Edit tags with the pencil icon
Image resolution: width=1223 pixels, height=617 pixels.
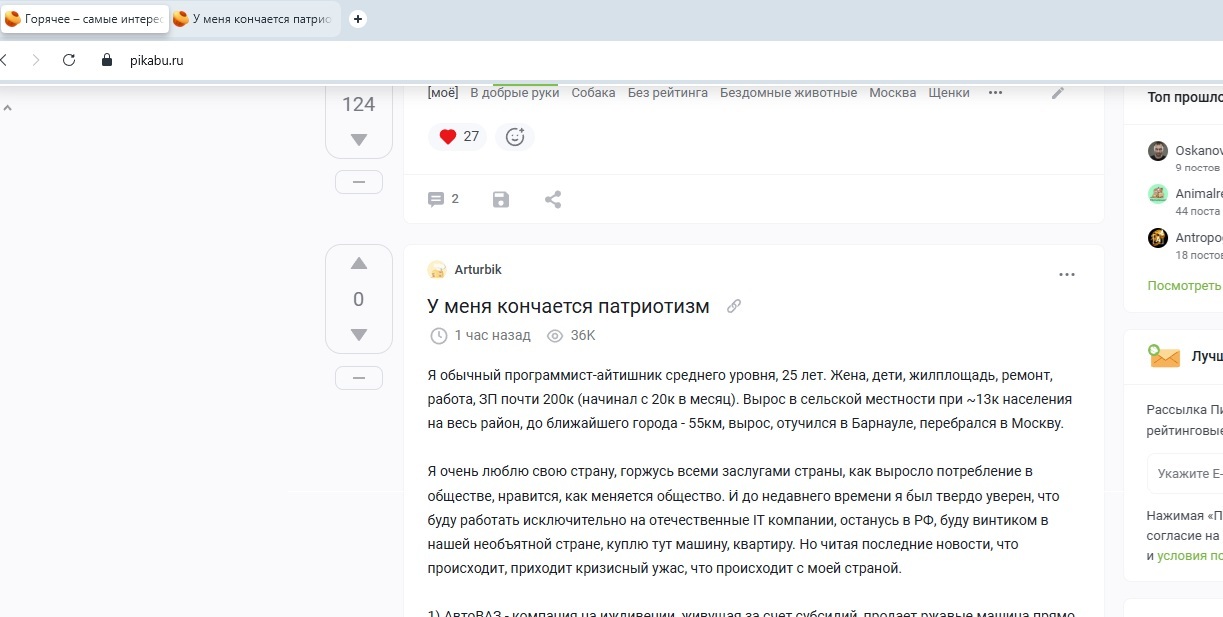click(1058, 93)
